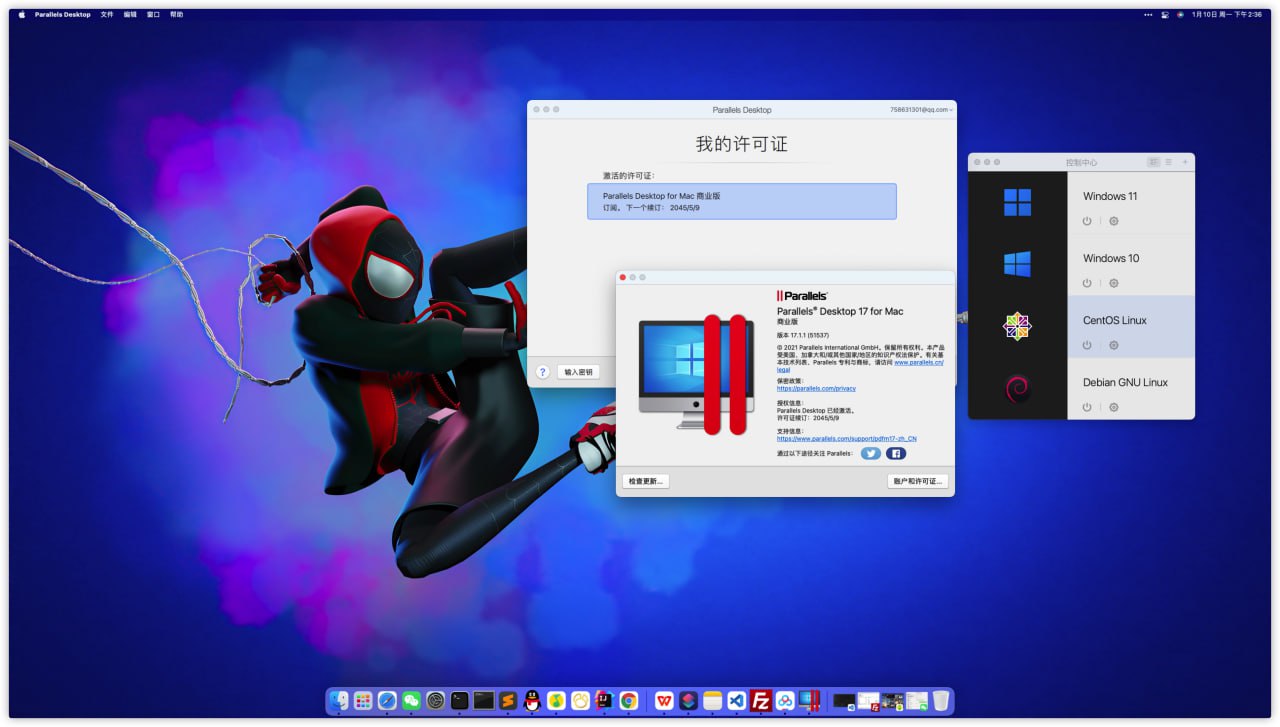Expand the account email dropdown
The width and height of the screenshot is (1280, 727).
tap(921, 109)
